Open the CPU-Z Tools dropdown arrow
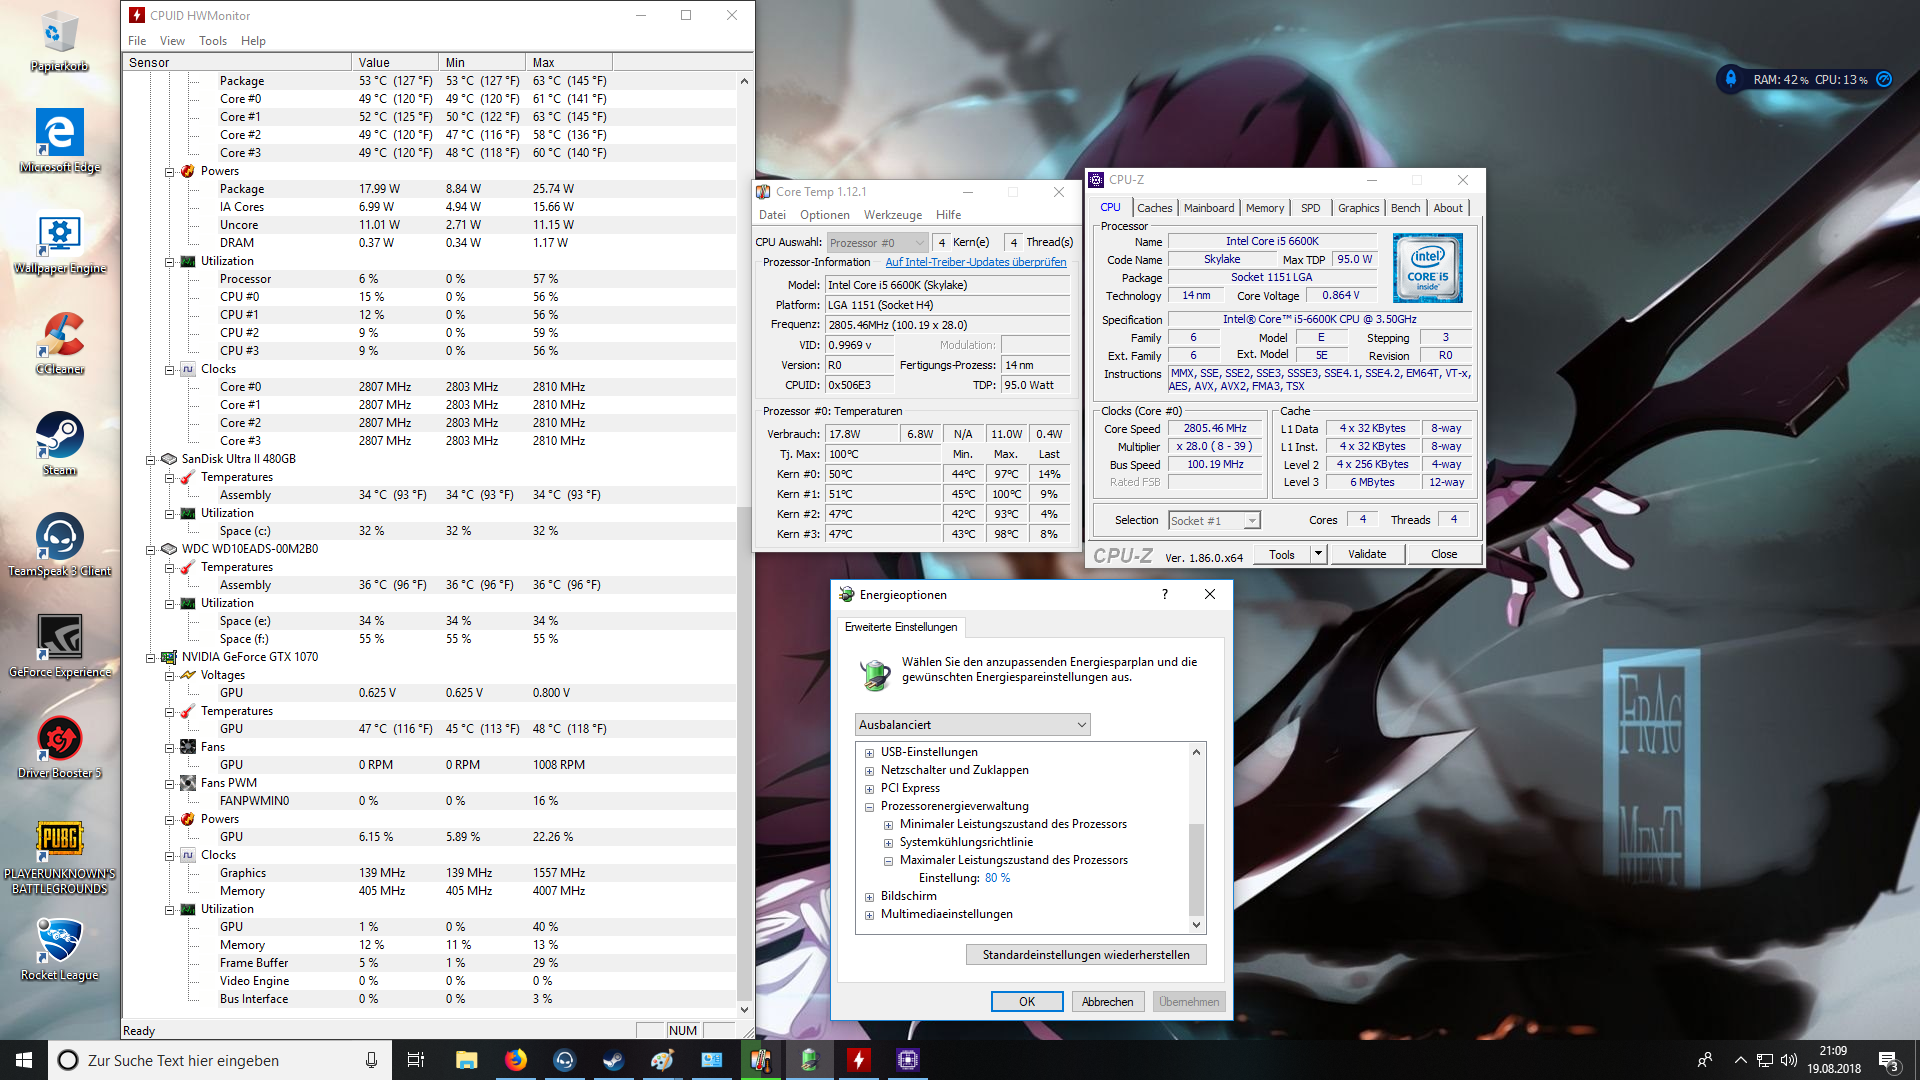The image size is (1920, 1080). (1318, 554)
